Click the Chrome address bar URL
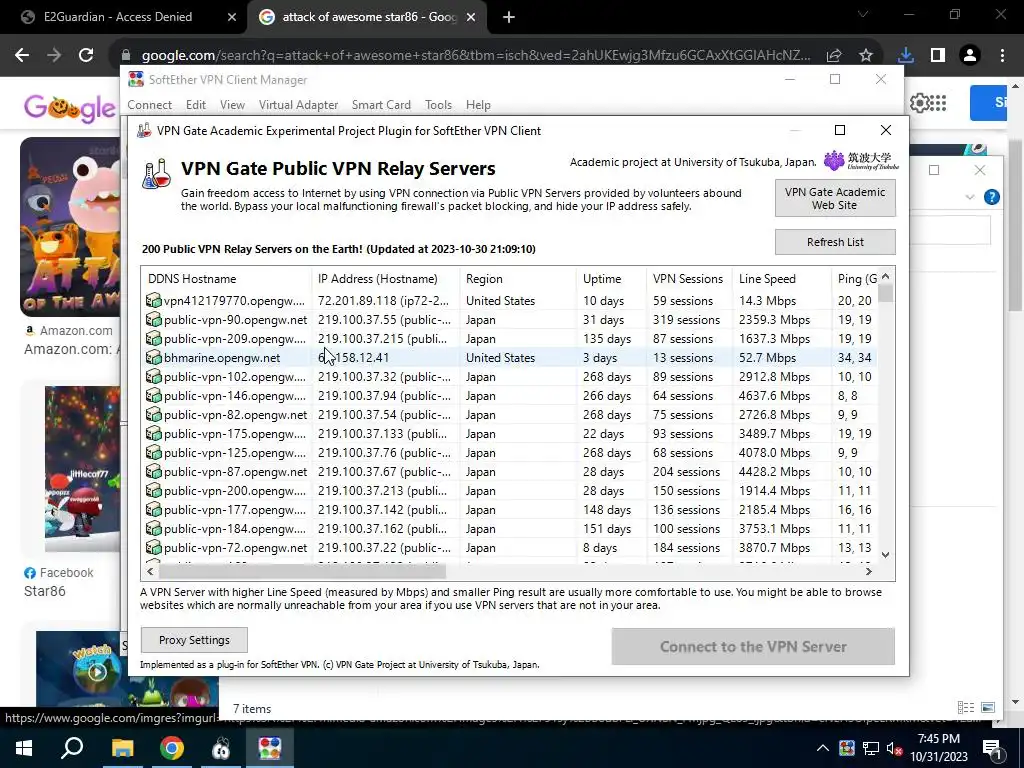This screenshot has width=1024, height=768. click(x=476, y=56)
